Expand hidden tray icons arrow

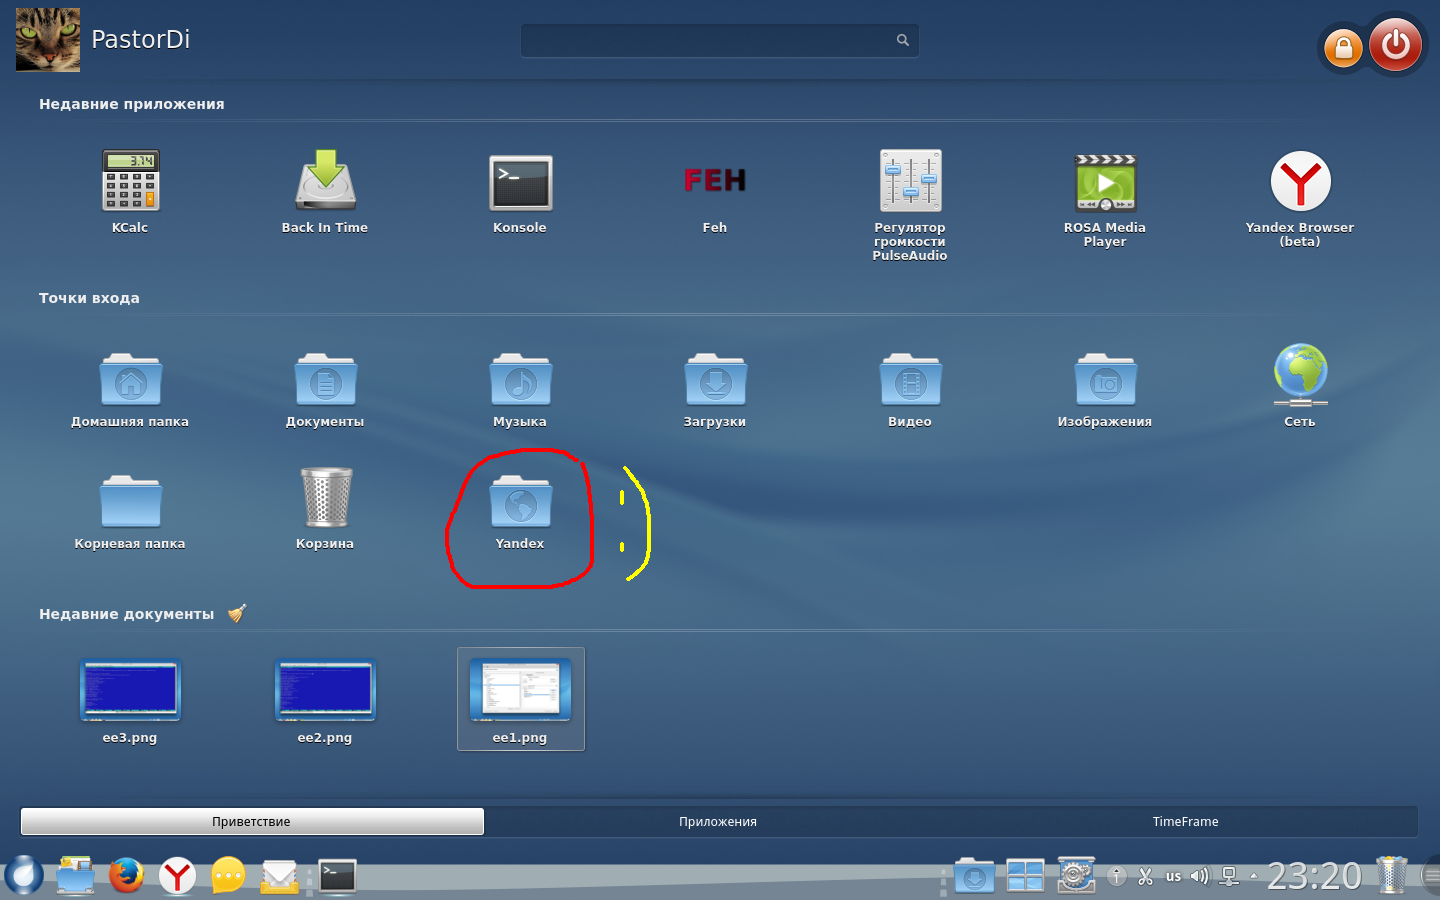tap(1254, 876)
